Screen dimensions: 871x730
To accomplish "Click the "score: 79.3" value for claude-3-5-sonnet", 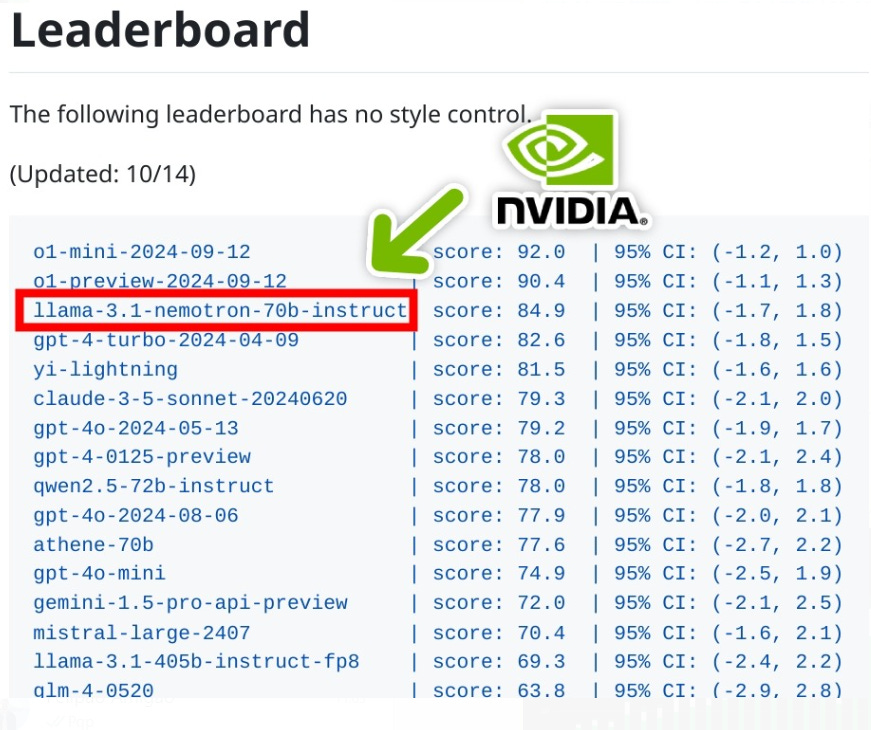I will [499, 398].
